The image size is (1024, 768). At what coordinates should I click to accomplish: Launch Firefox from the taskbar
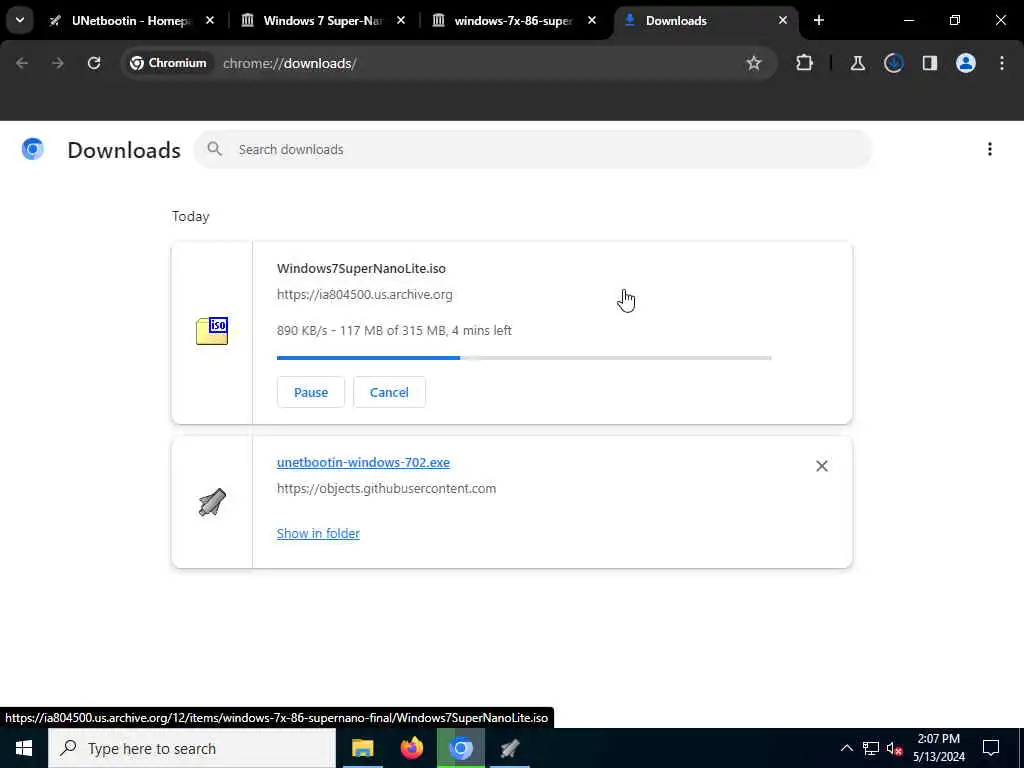click(411, 748)
